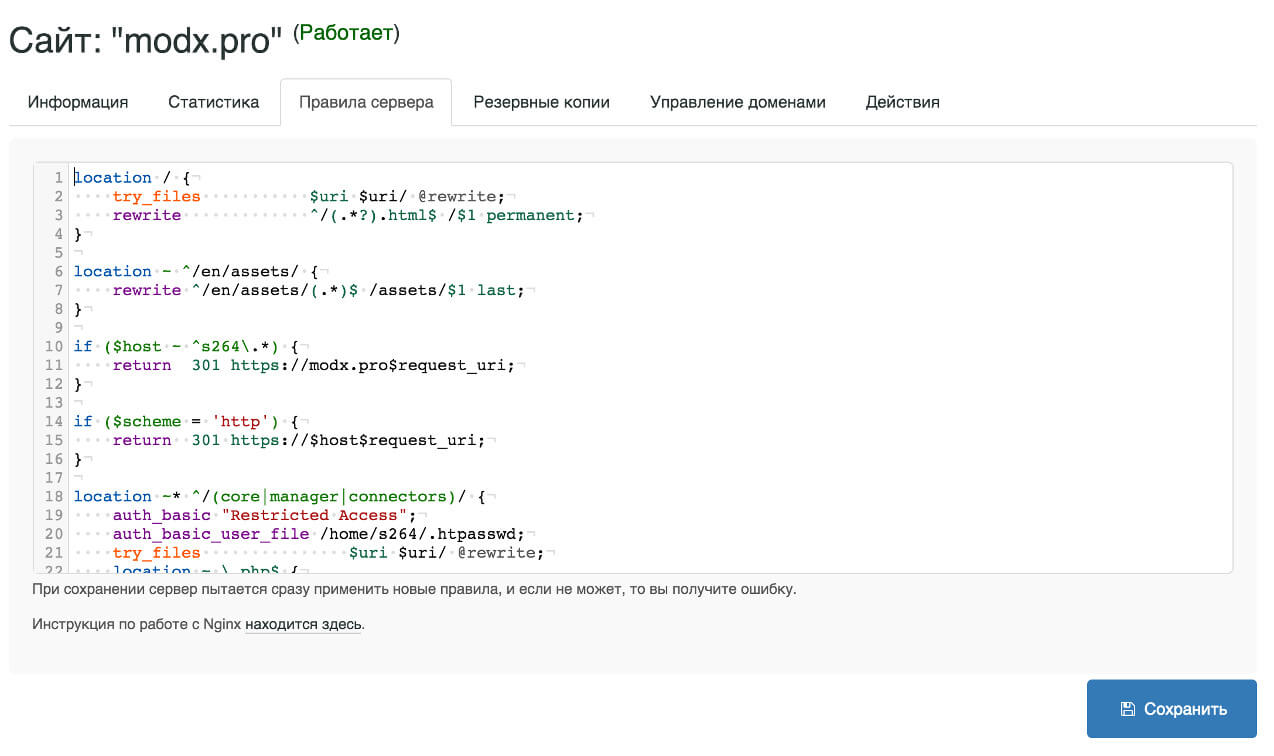Open the Информация tab
The image size is (1274, 756).
click(78, 102)
